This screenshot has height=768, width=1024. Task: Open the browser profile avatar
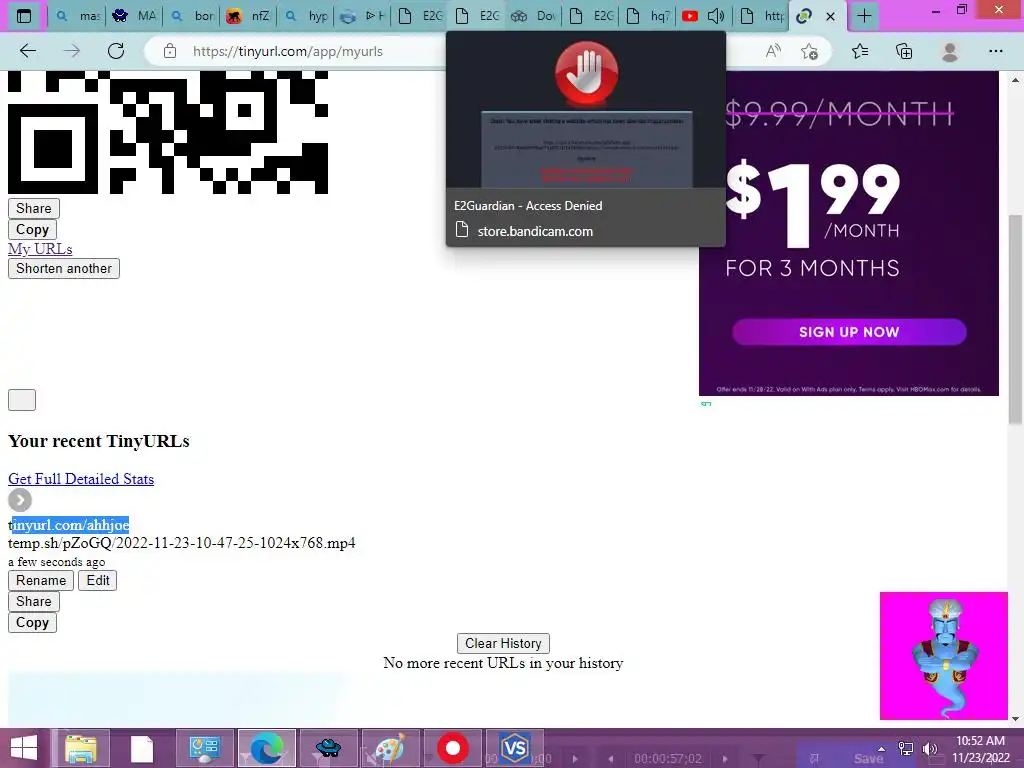[x=950, y=51]
